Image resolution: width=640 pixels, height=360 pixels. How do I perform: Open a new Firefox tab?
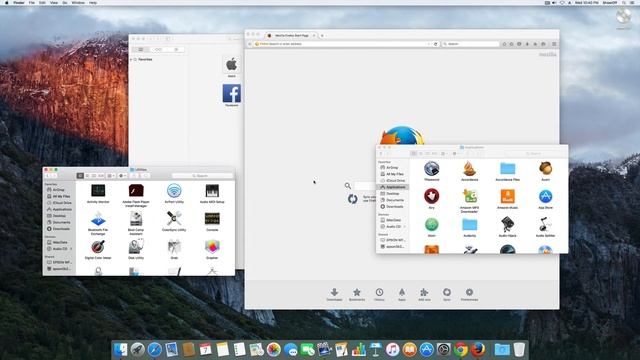(x=322, y=36)
